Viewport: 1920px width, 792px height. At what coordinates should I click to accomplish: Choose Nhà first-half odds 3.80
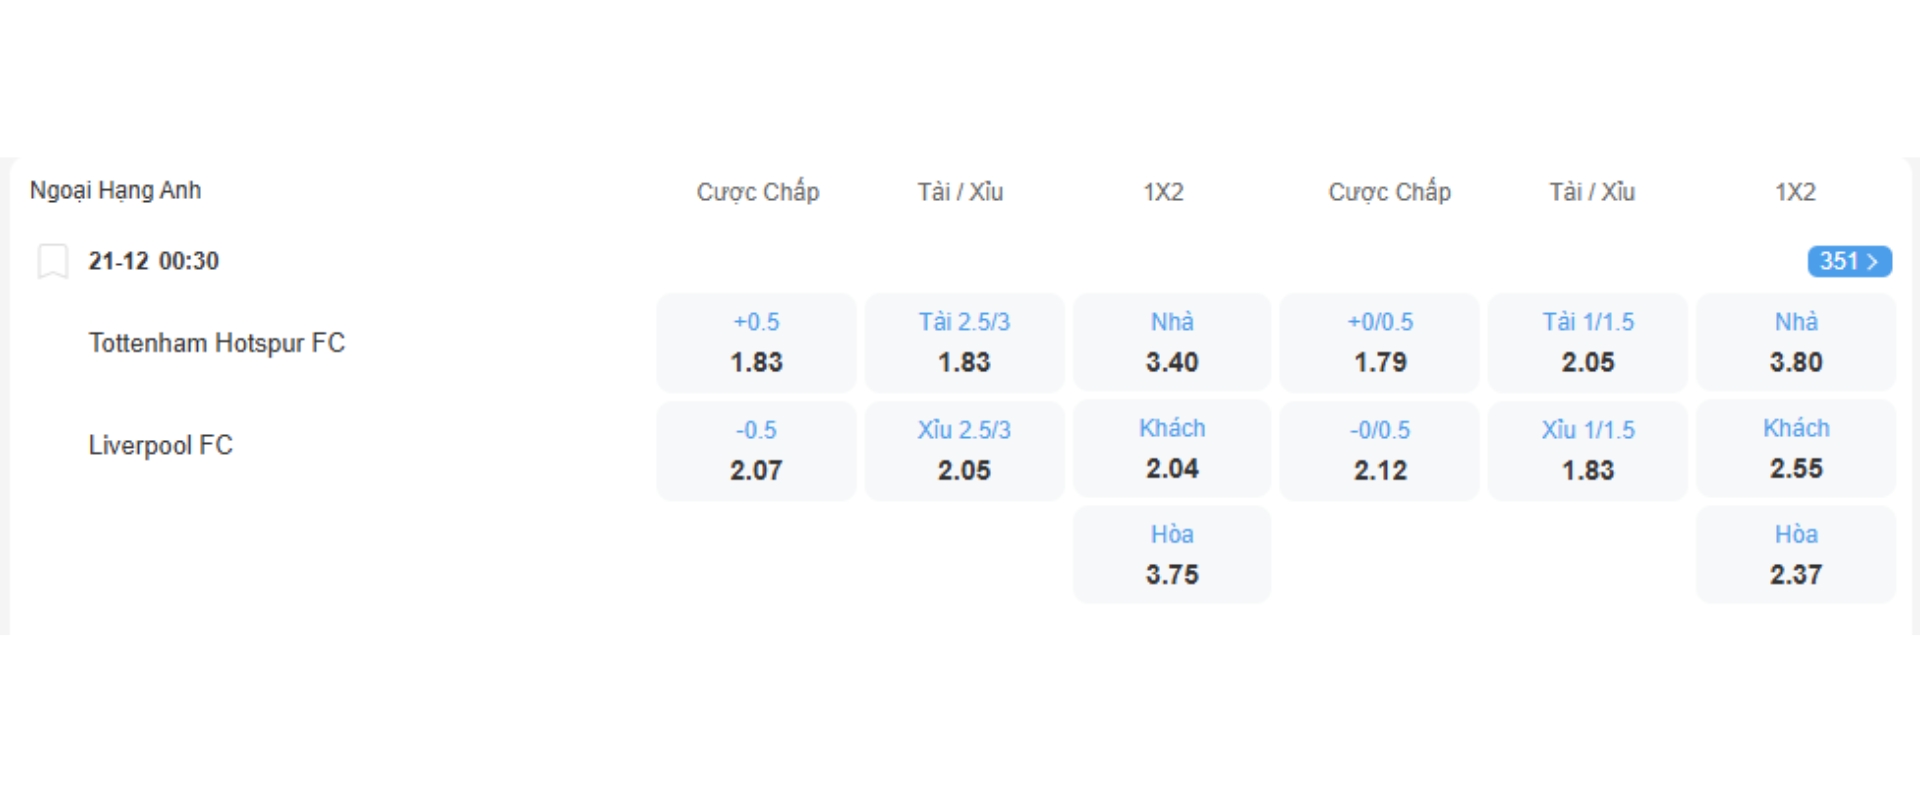[1796, 343]
